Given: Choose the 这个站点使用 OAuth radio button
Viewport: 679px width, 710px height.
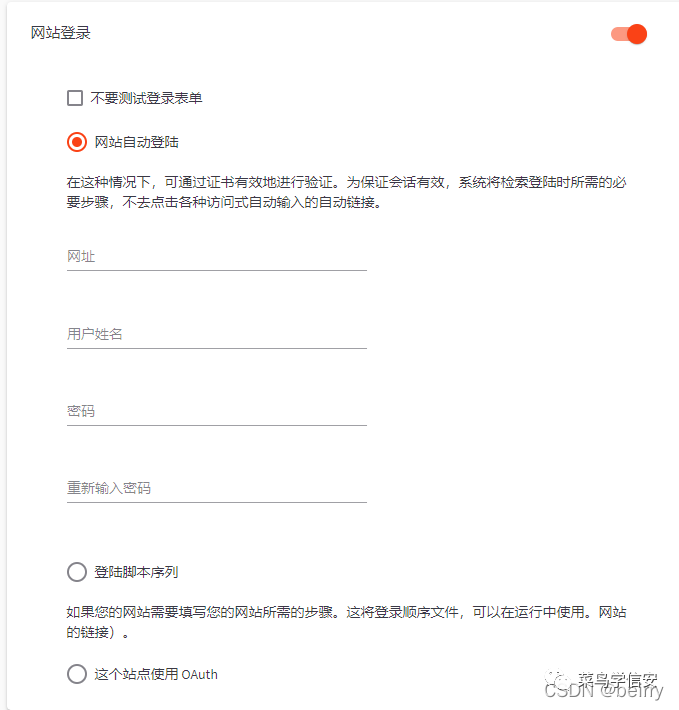Looking at the screenshot, I should 77,674.
